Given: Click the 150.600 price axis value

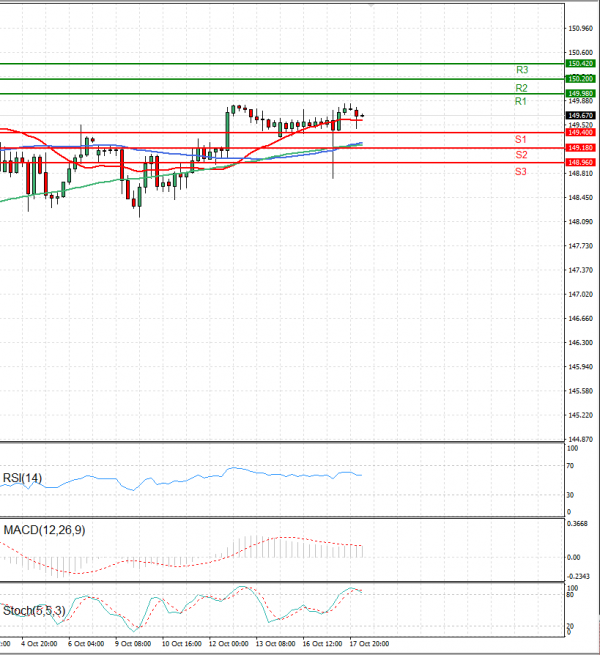Looking at the screenshot, I should pos(580,53).
